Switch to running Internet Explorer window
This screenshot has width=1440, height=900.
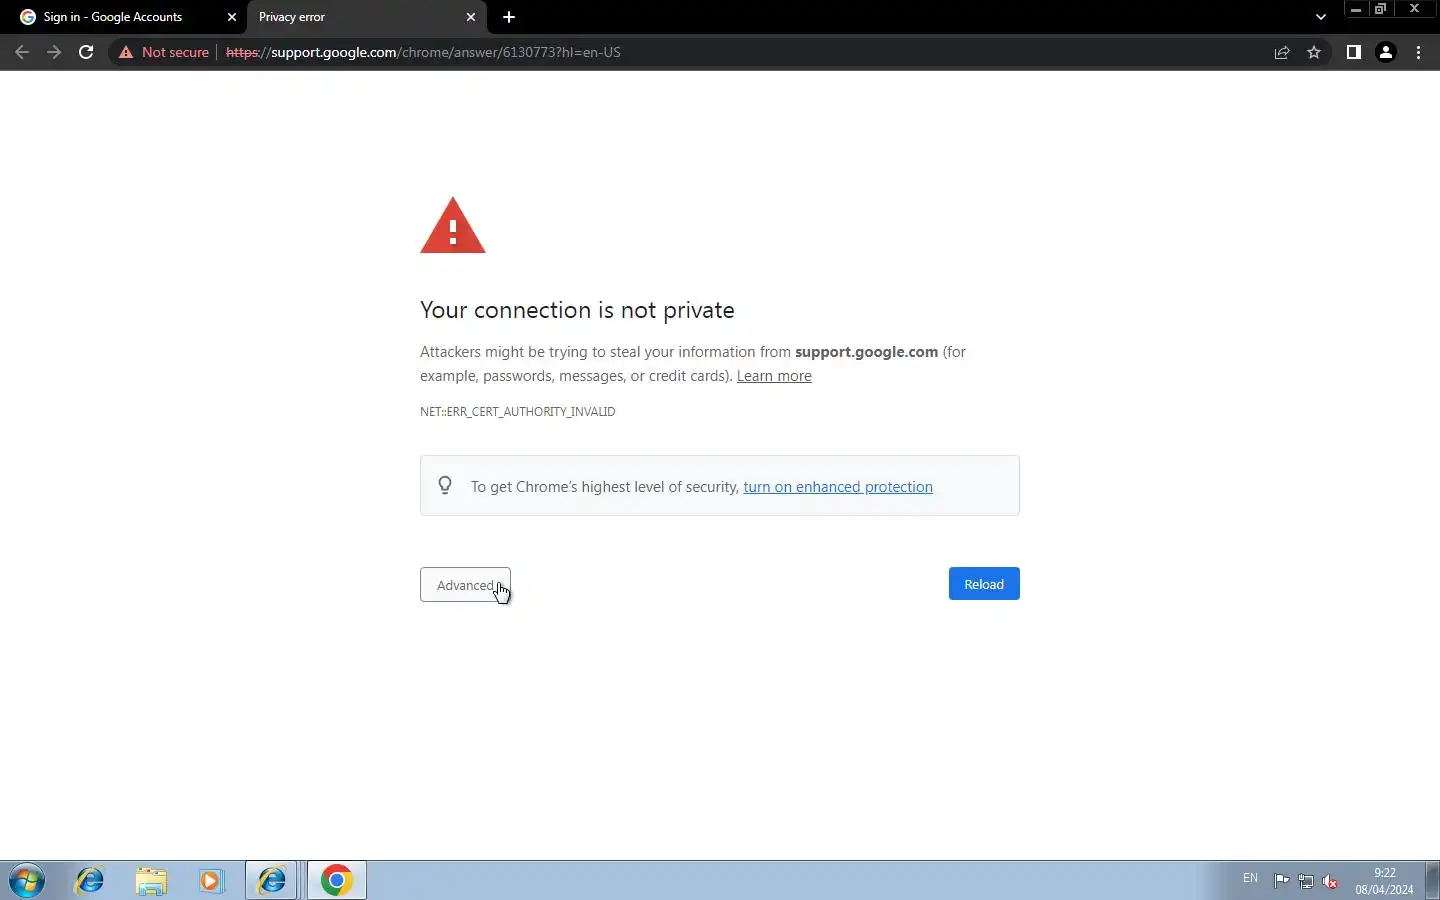coord(272,881)
